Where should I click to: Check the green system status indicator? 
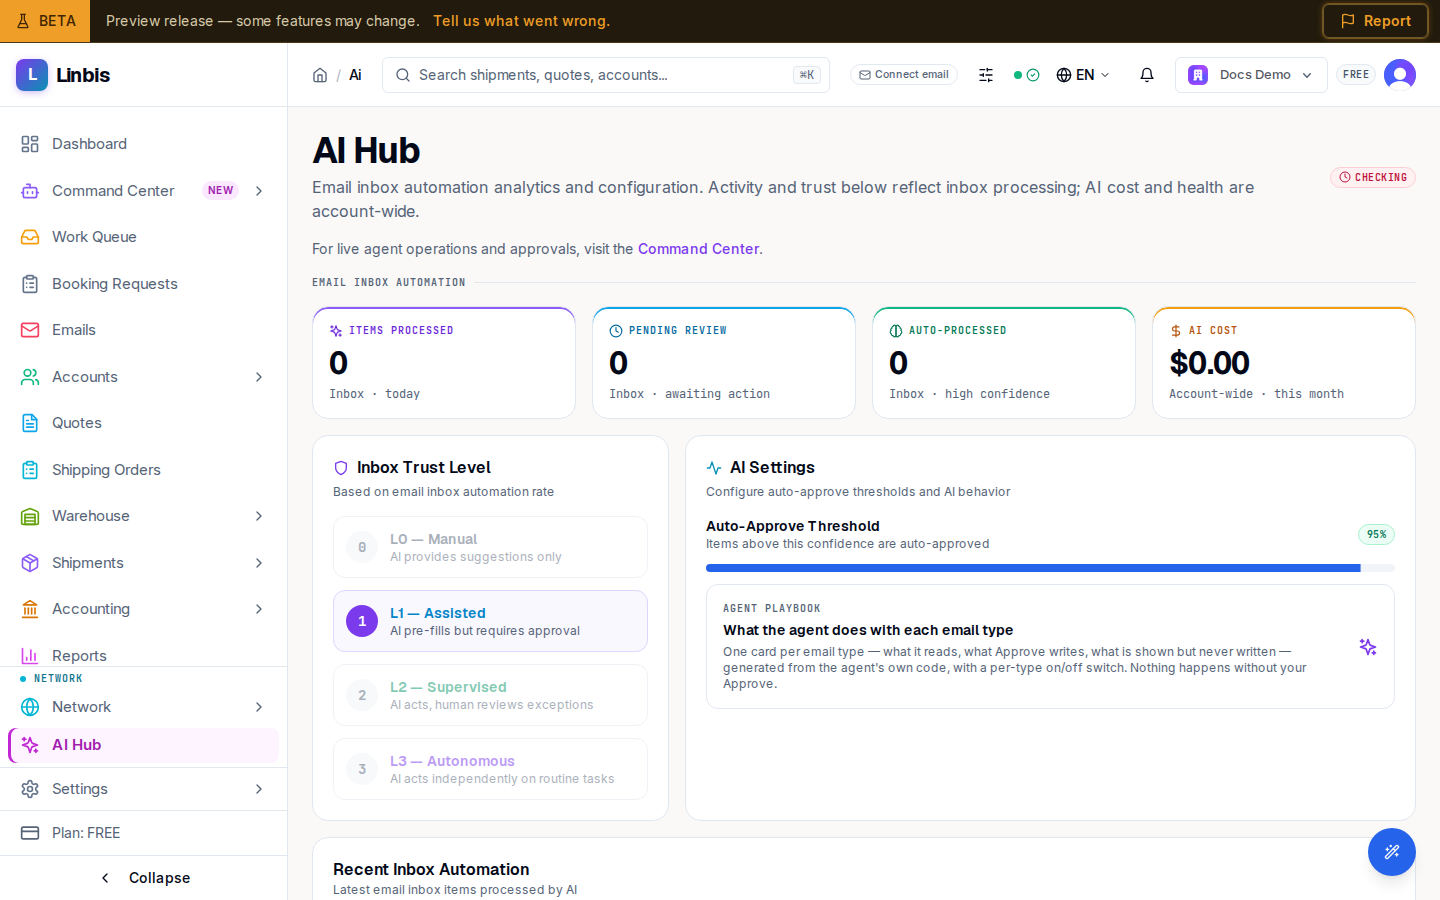pos(1026,75)
